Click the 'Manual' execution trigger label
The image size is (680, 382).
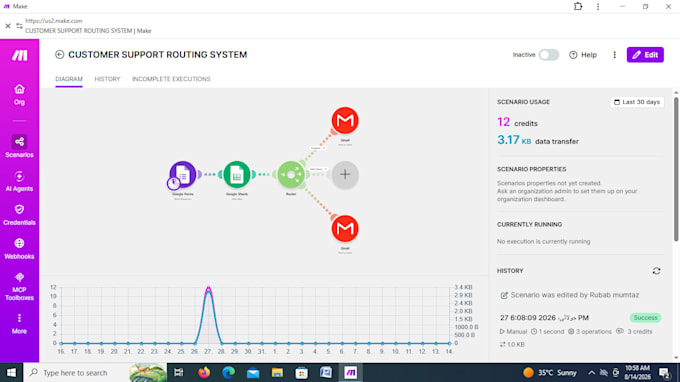click(x=513, y=331)
